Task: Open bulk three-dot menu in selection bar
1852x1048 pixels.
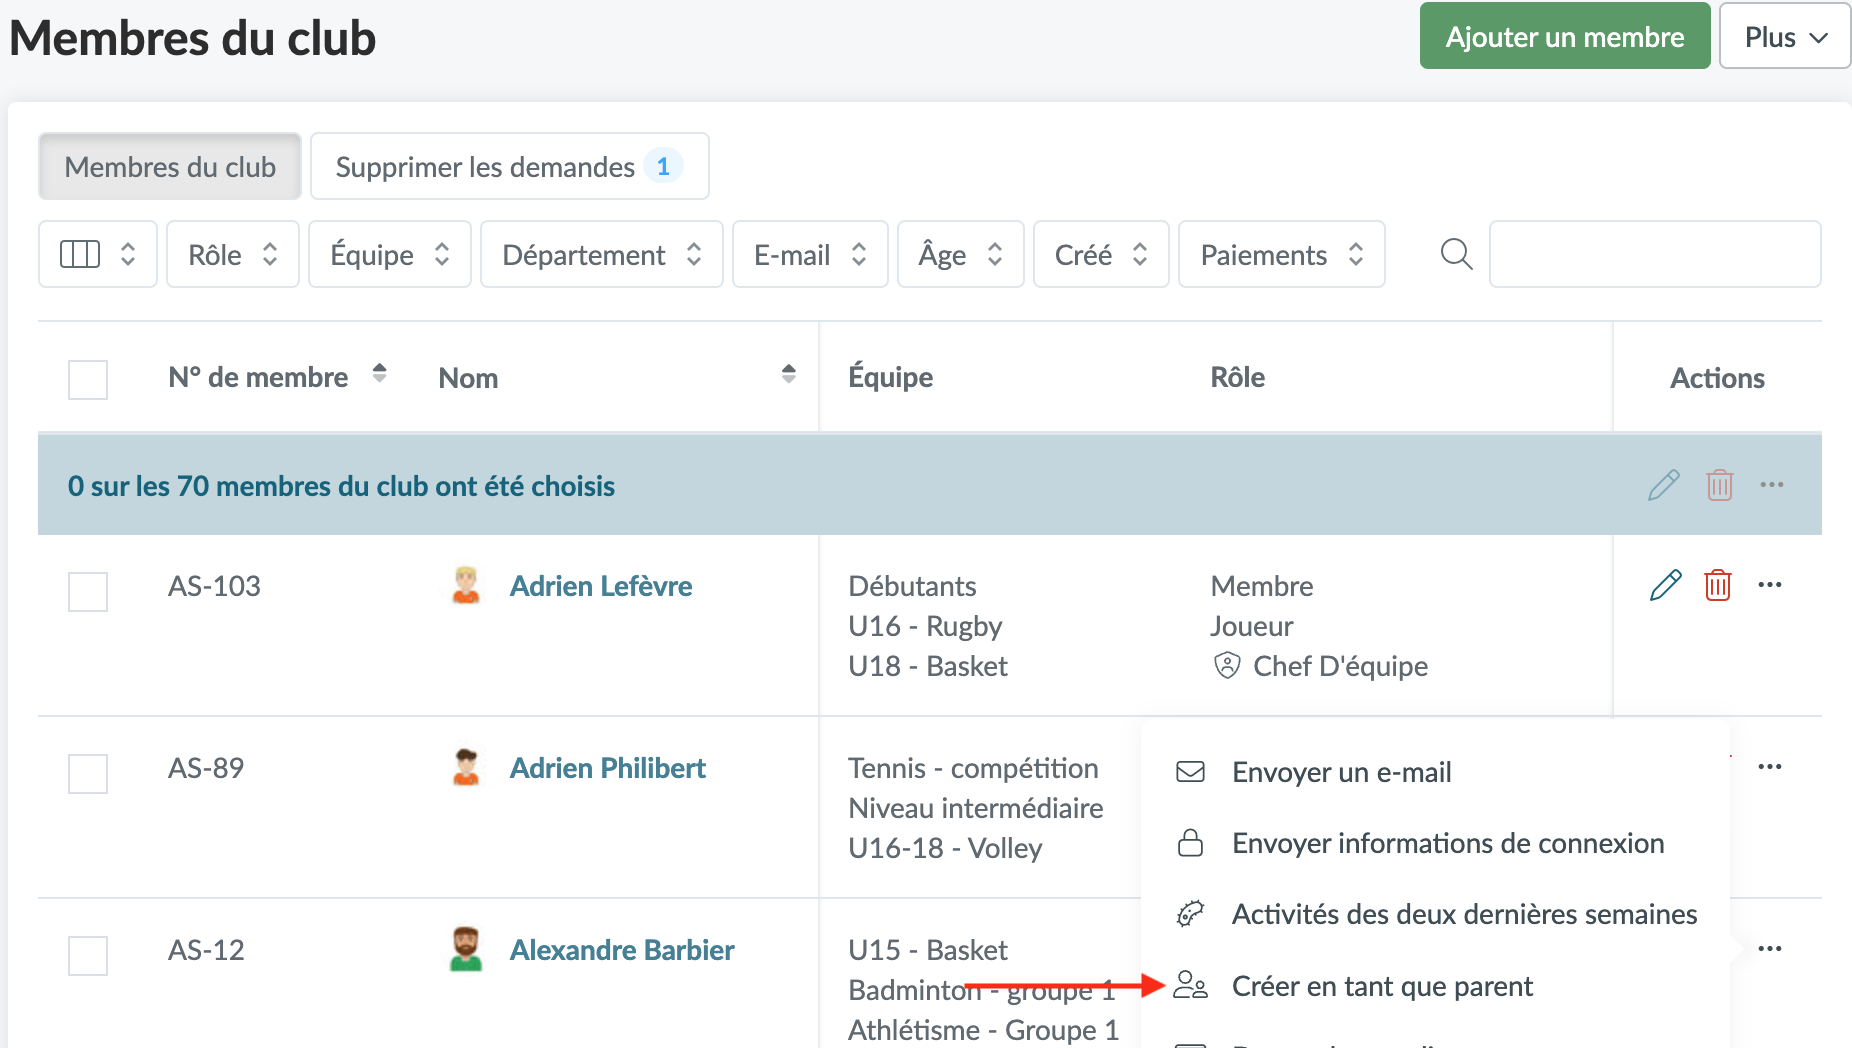Action: [1772, 485]
